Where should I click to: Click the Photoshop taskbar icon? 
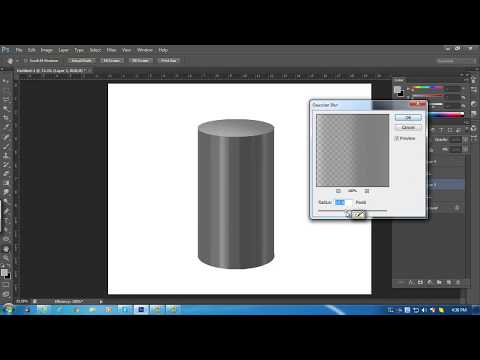[x=141, y=310]
